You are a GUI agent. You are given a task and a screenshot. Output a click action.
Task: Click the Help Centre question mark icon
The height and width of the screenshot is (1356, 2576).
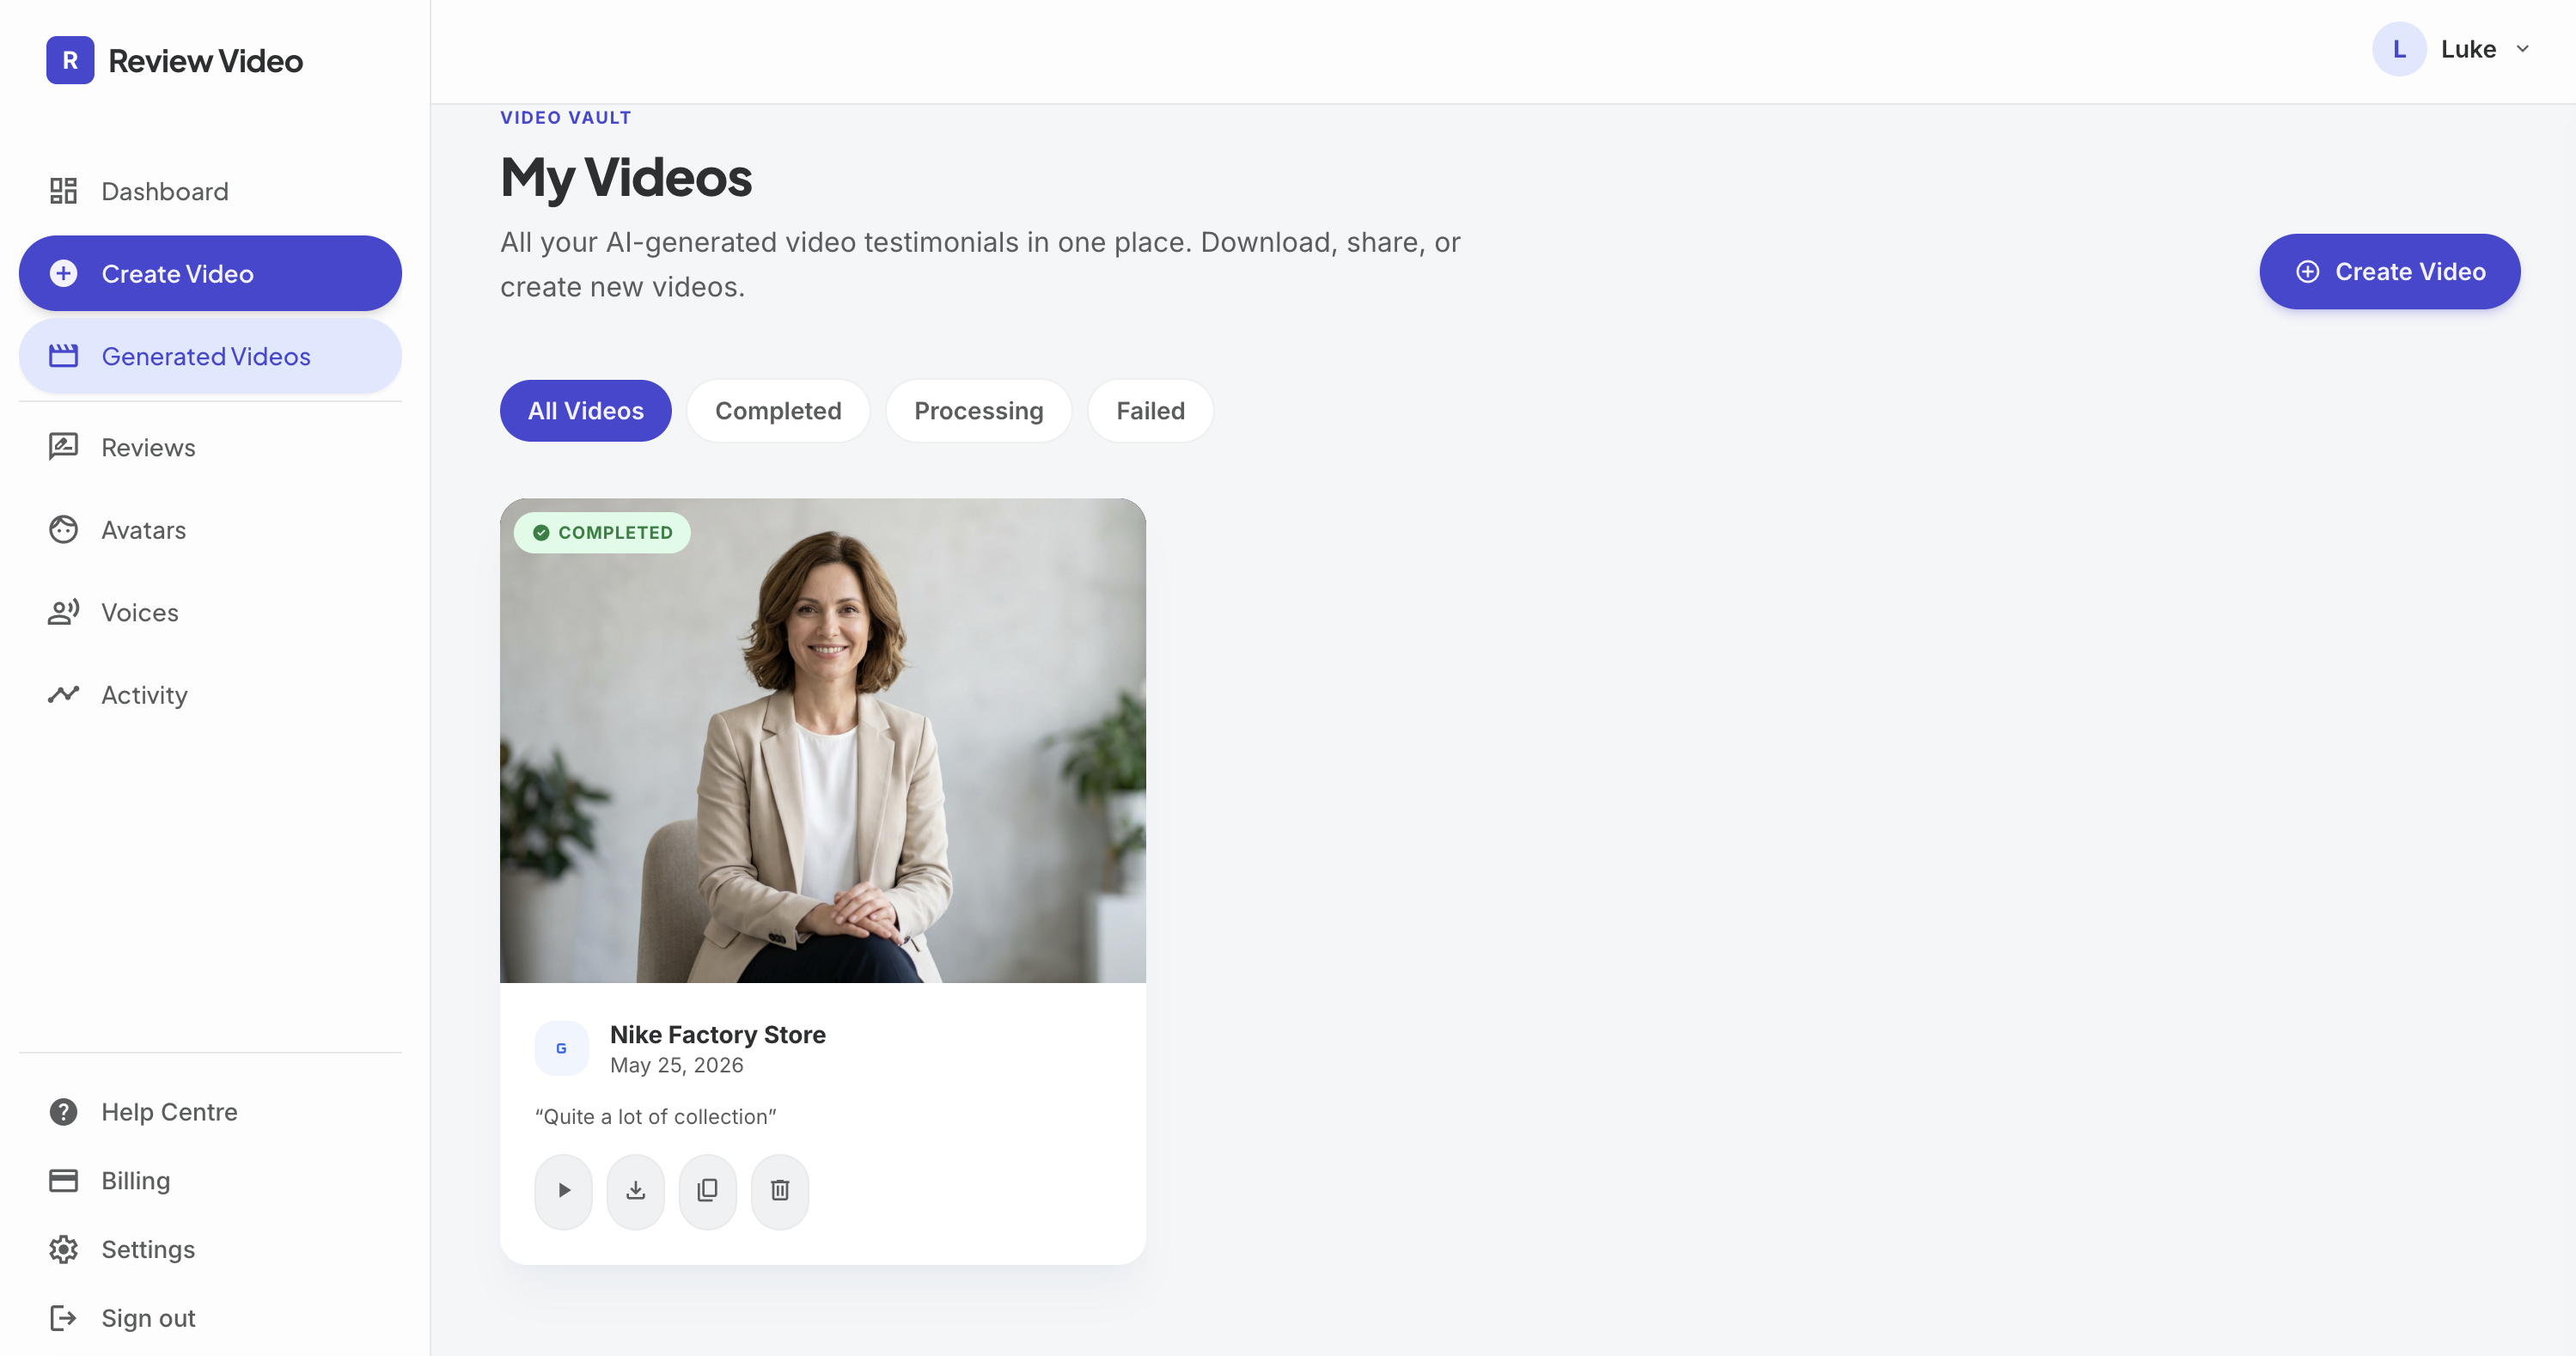point(63,1112)
